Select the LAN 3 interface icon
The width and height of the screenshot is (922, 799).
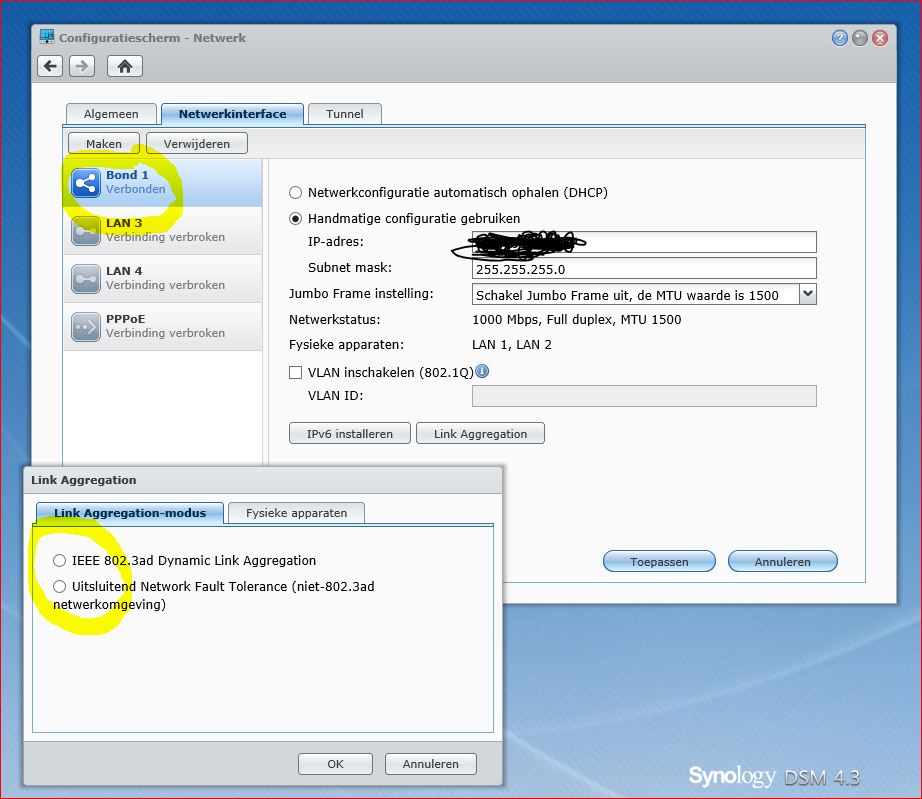85,229
